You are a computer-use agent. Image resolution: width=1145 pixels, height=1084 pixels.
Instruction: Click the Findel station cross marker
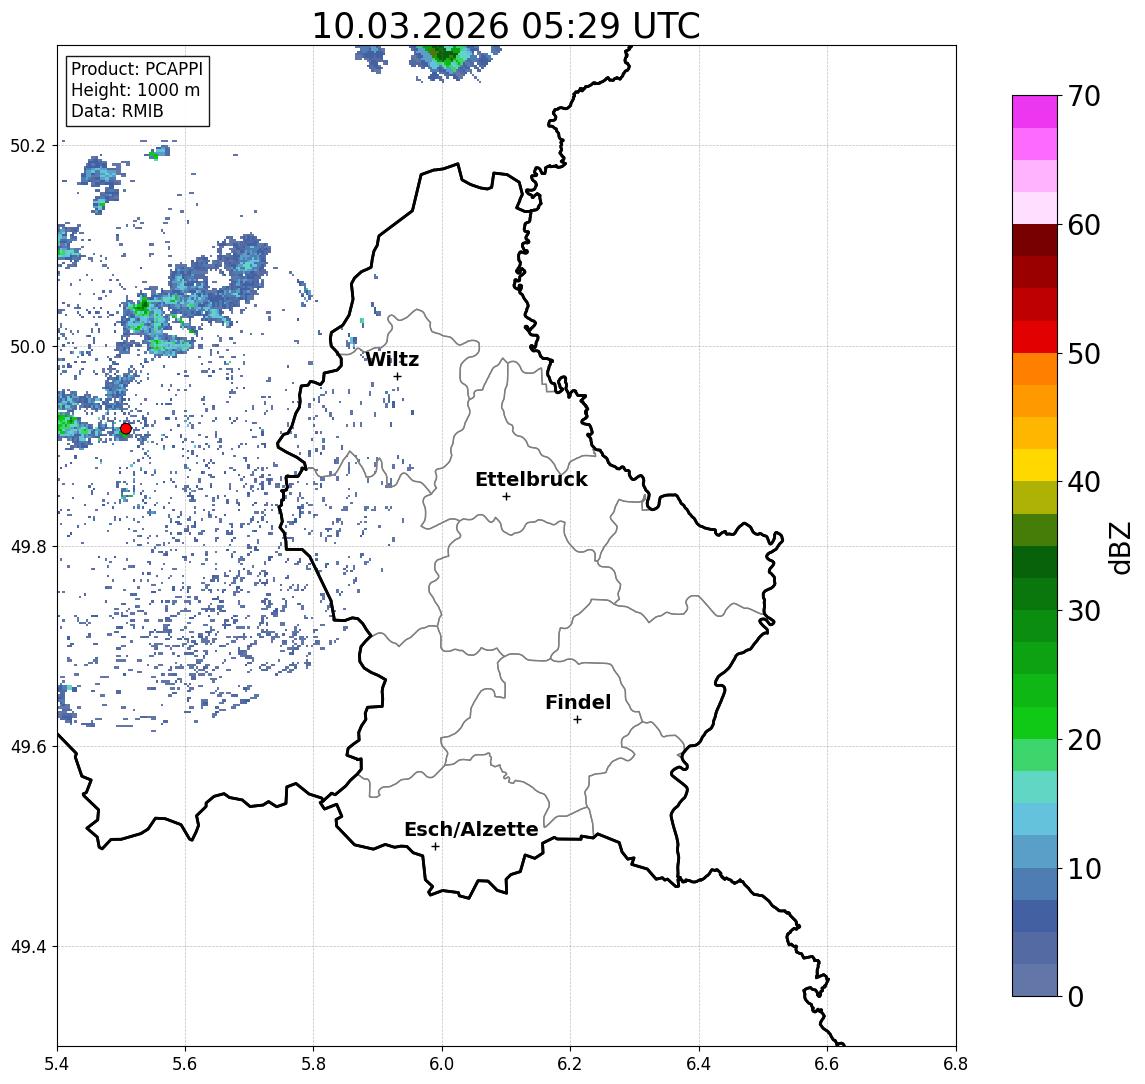[x=577, y=720]
